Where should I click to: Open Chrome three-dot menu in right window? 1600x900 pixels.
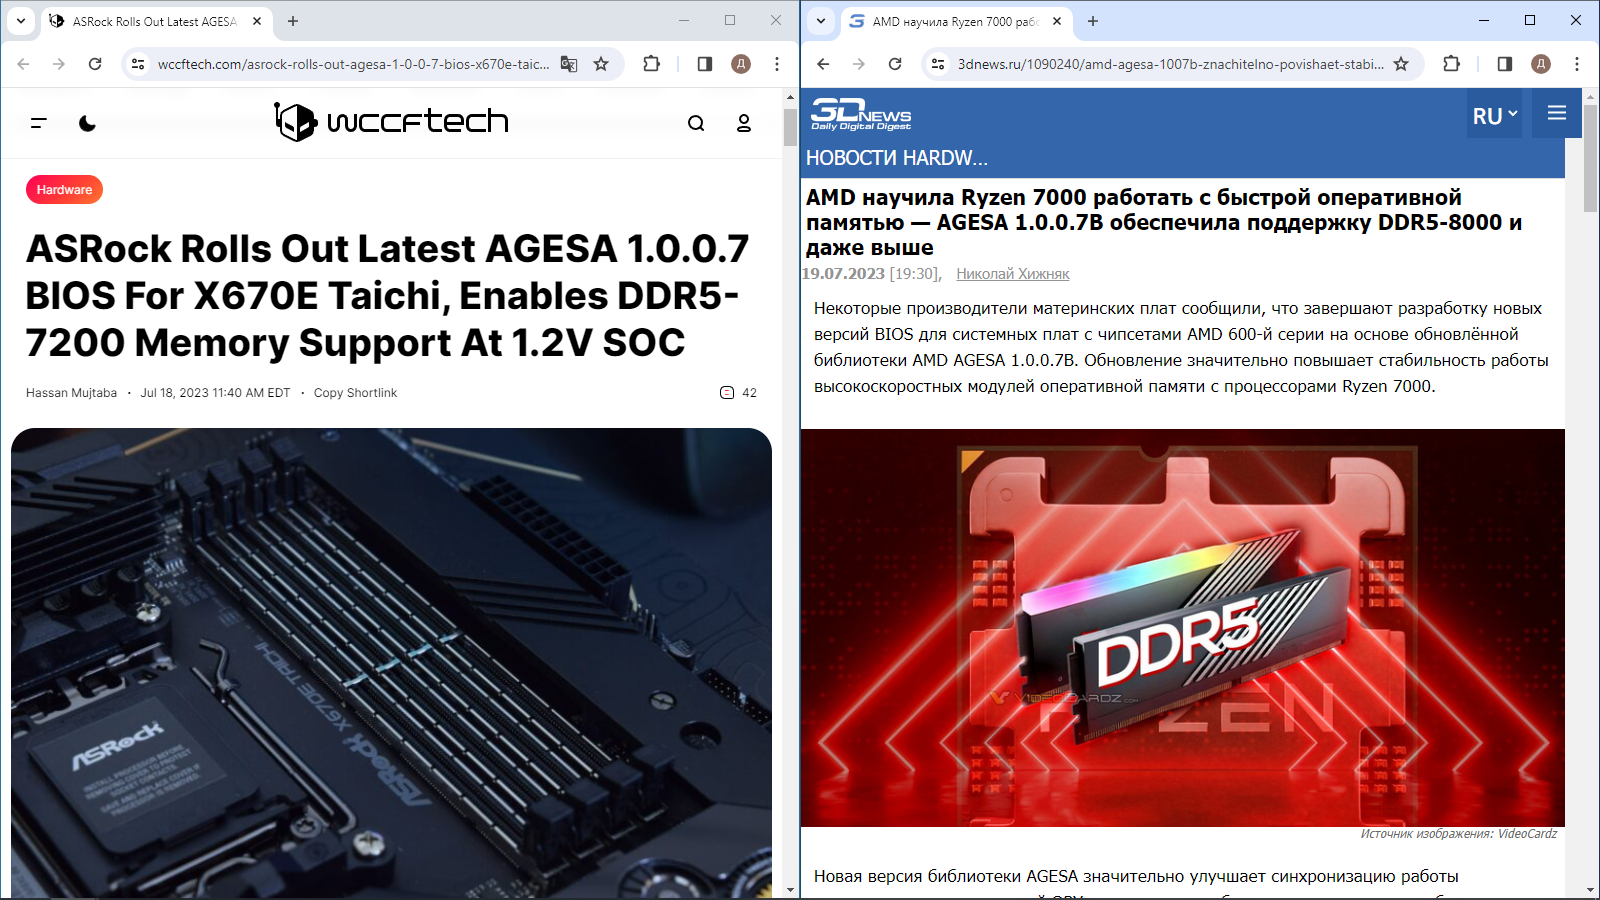(x=1577, y=64)
